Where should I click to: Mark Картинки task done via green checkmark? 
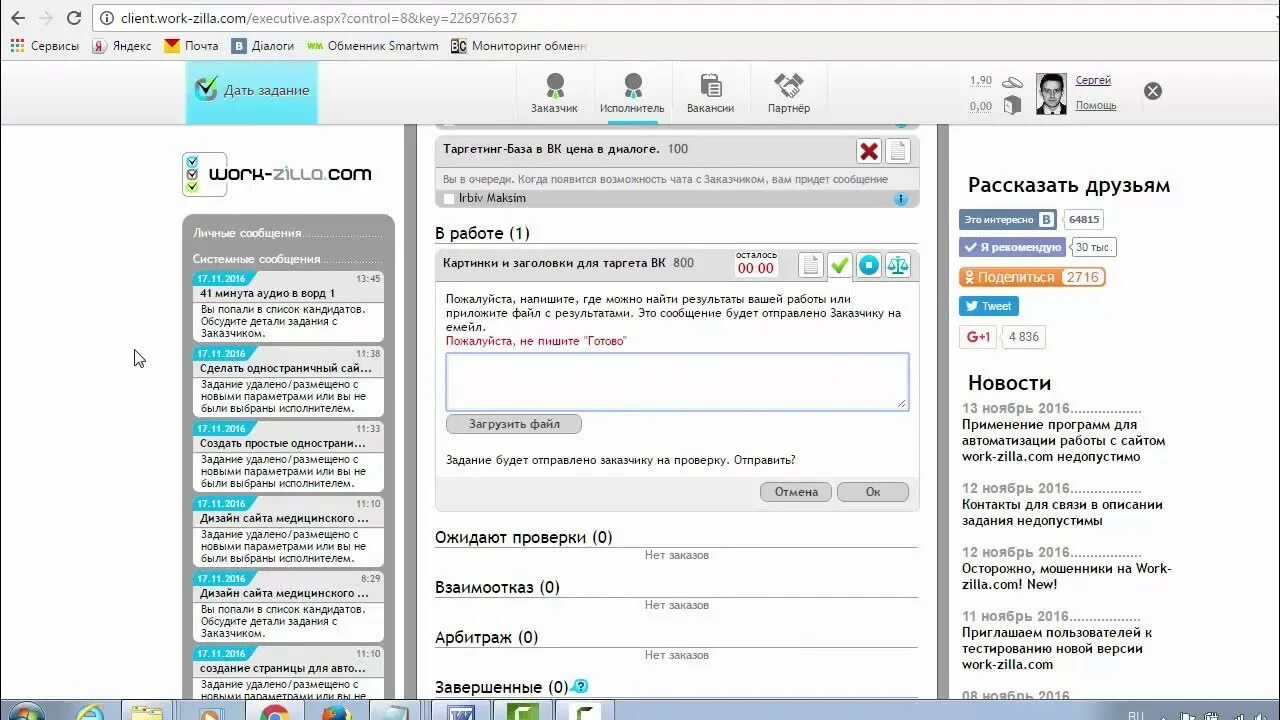(839, 265)
